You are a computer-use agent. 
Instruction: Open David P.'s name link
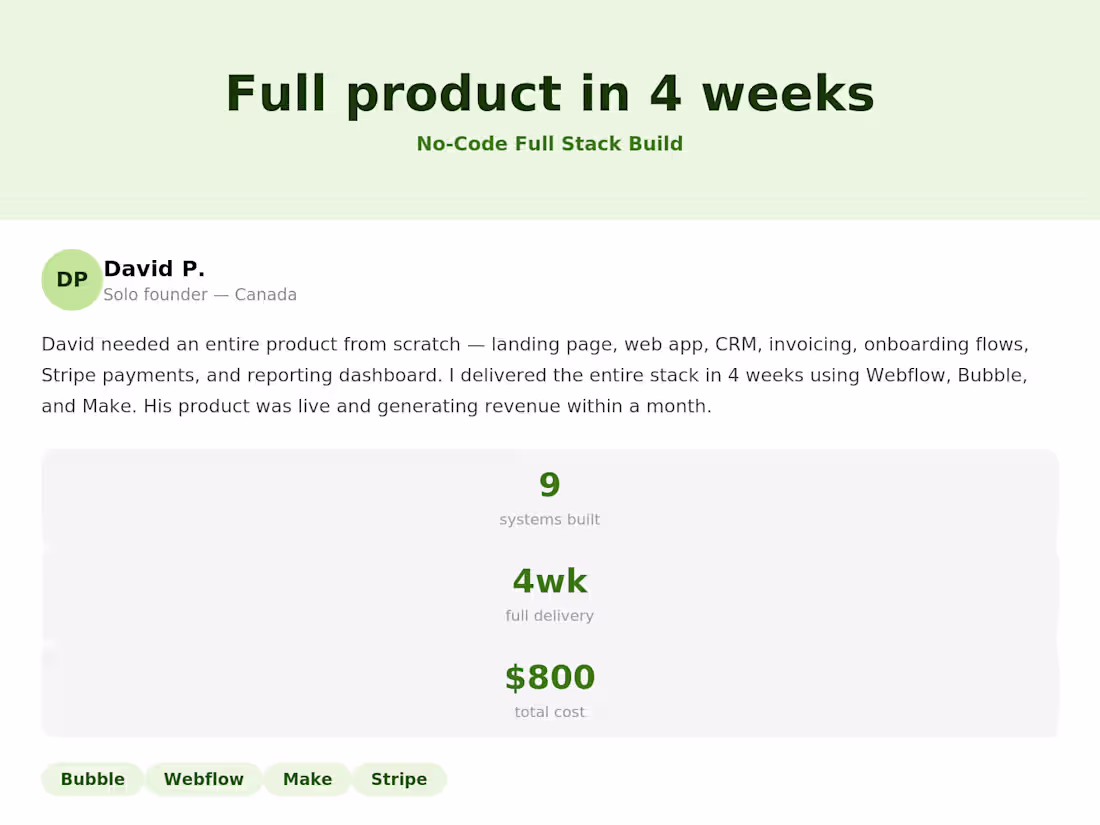[154, 268]
